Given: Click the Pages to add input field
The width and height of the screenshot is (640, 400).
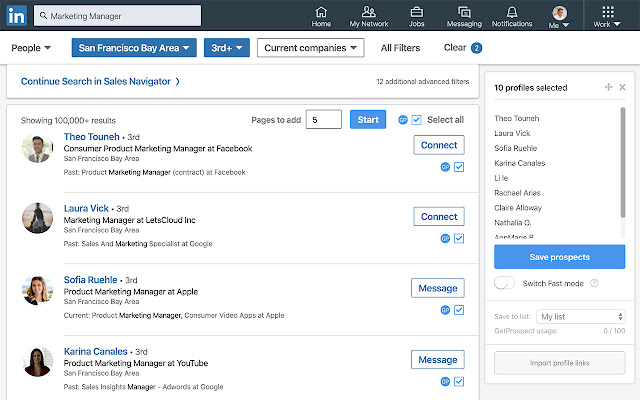Looking at the screenshot, I should pos(324,120).
